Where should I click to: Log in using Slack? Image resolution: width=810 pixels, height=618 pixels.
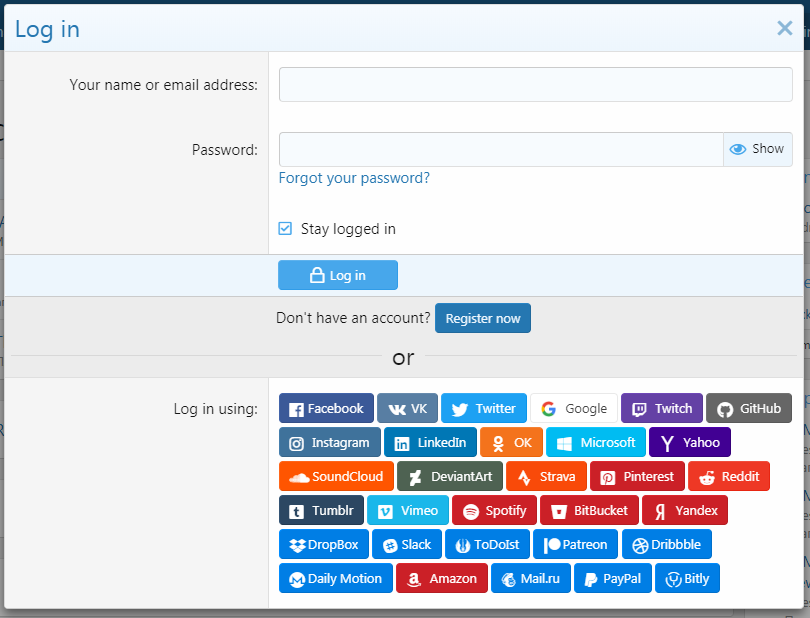point(407,545)
